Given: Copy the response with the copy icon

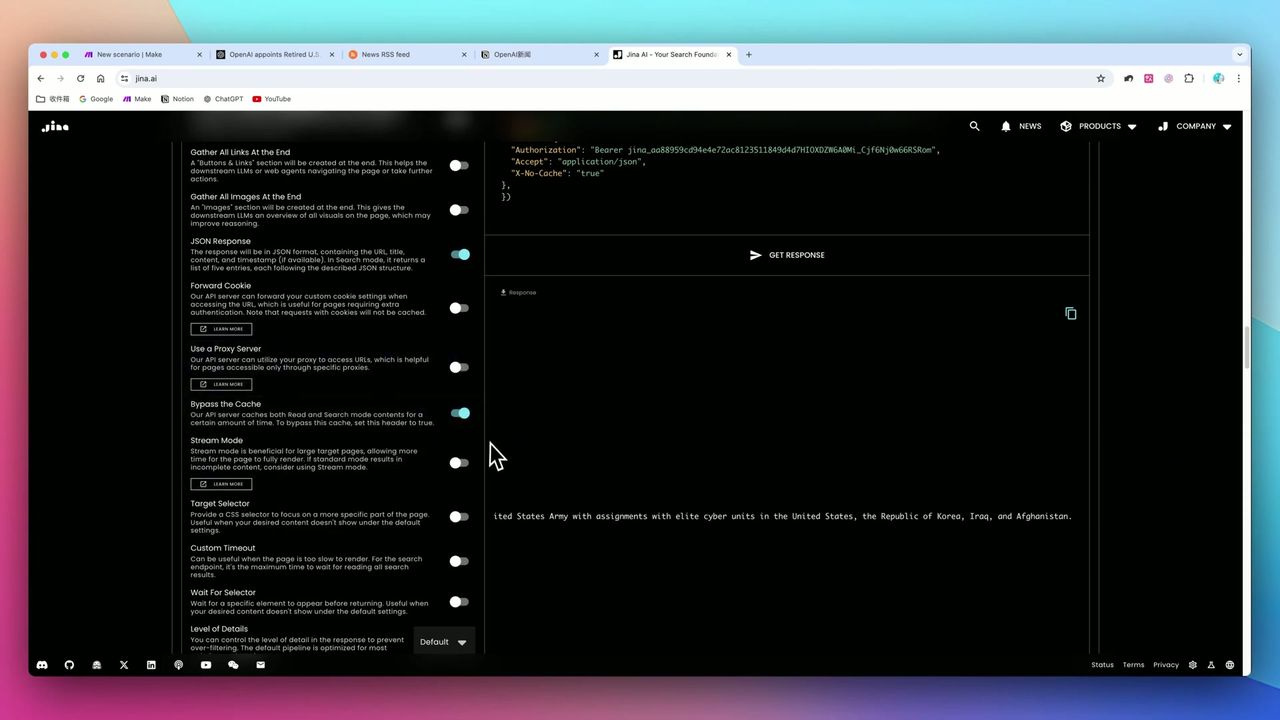Looking at the screenshot, I should coord(1070,314).
